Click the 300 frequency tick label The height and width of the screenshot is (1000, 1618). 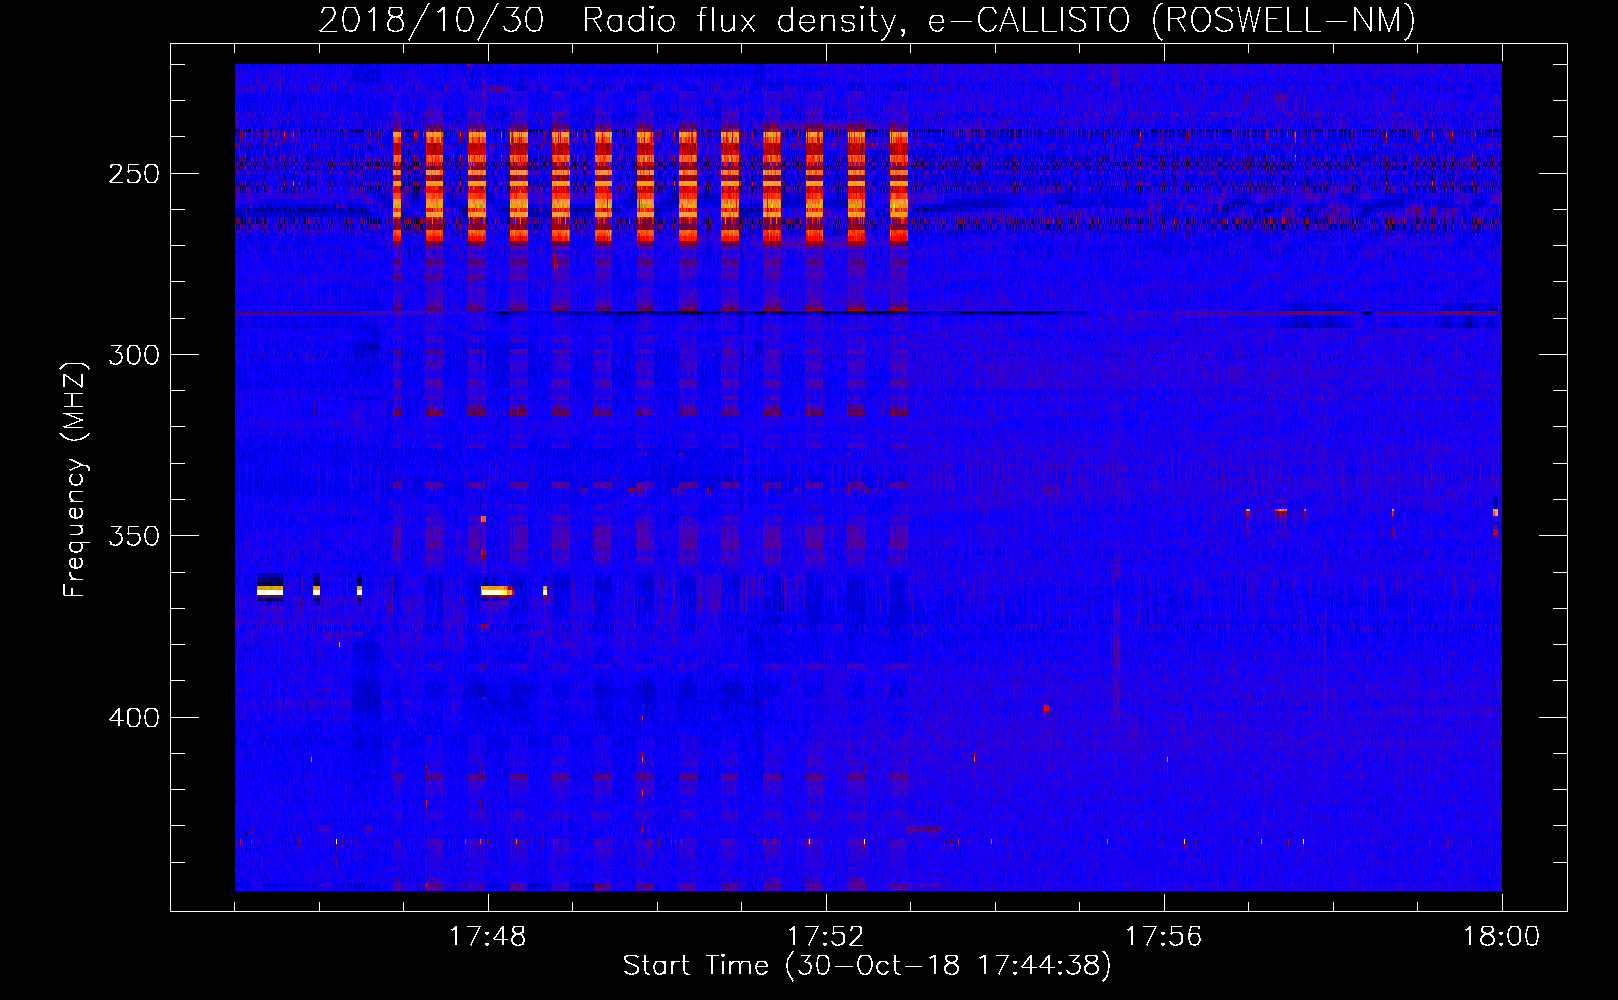[134, 355]
